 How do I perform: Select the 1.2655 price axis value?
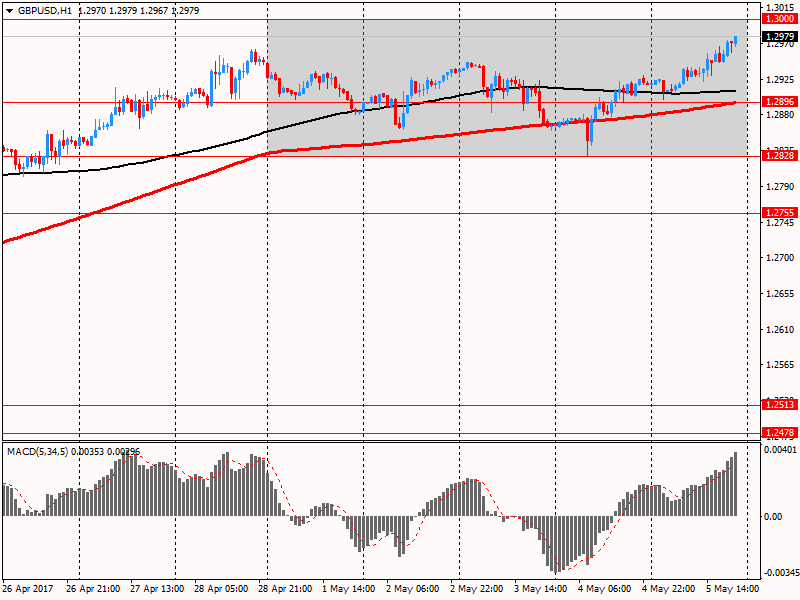pos(781,294)
